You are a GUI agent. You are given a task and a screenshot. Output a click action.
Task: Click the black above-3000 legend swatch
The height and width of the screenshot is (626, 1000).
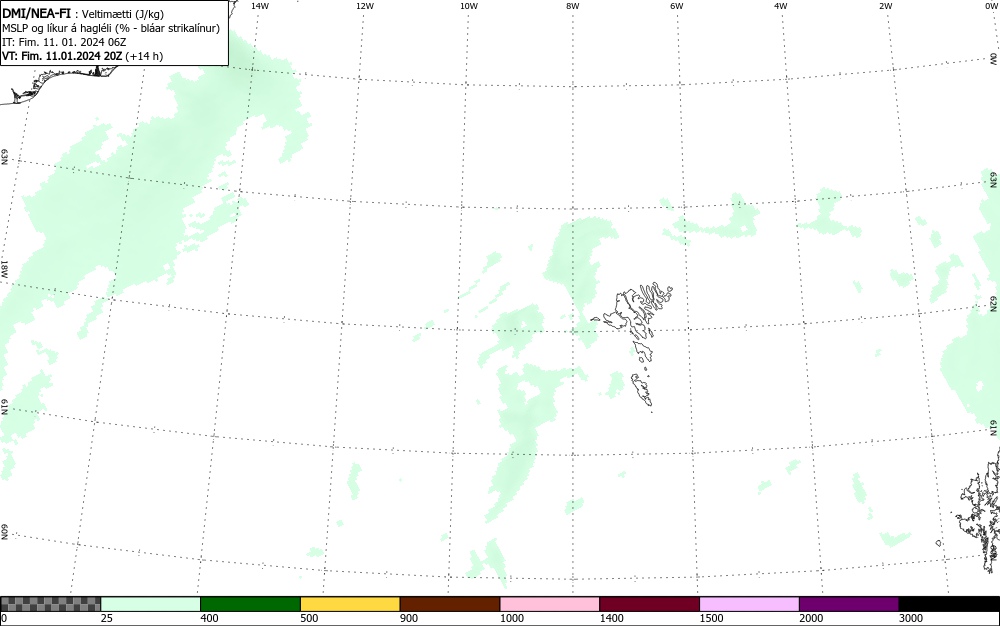point(949,604)
